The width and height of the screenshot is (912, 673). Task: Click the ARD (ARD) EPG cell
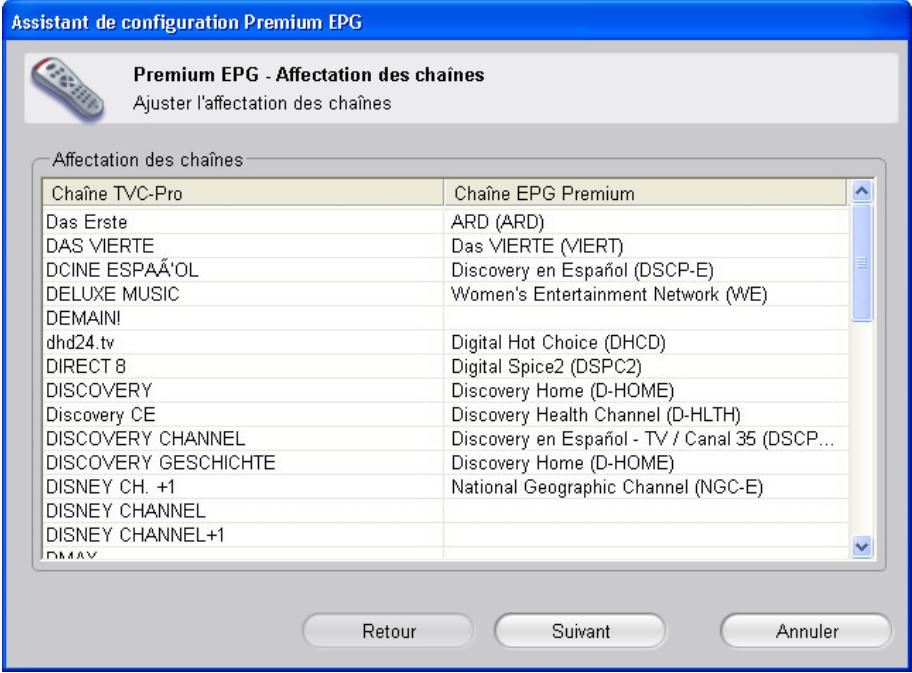point(646,222)
